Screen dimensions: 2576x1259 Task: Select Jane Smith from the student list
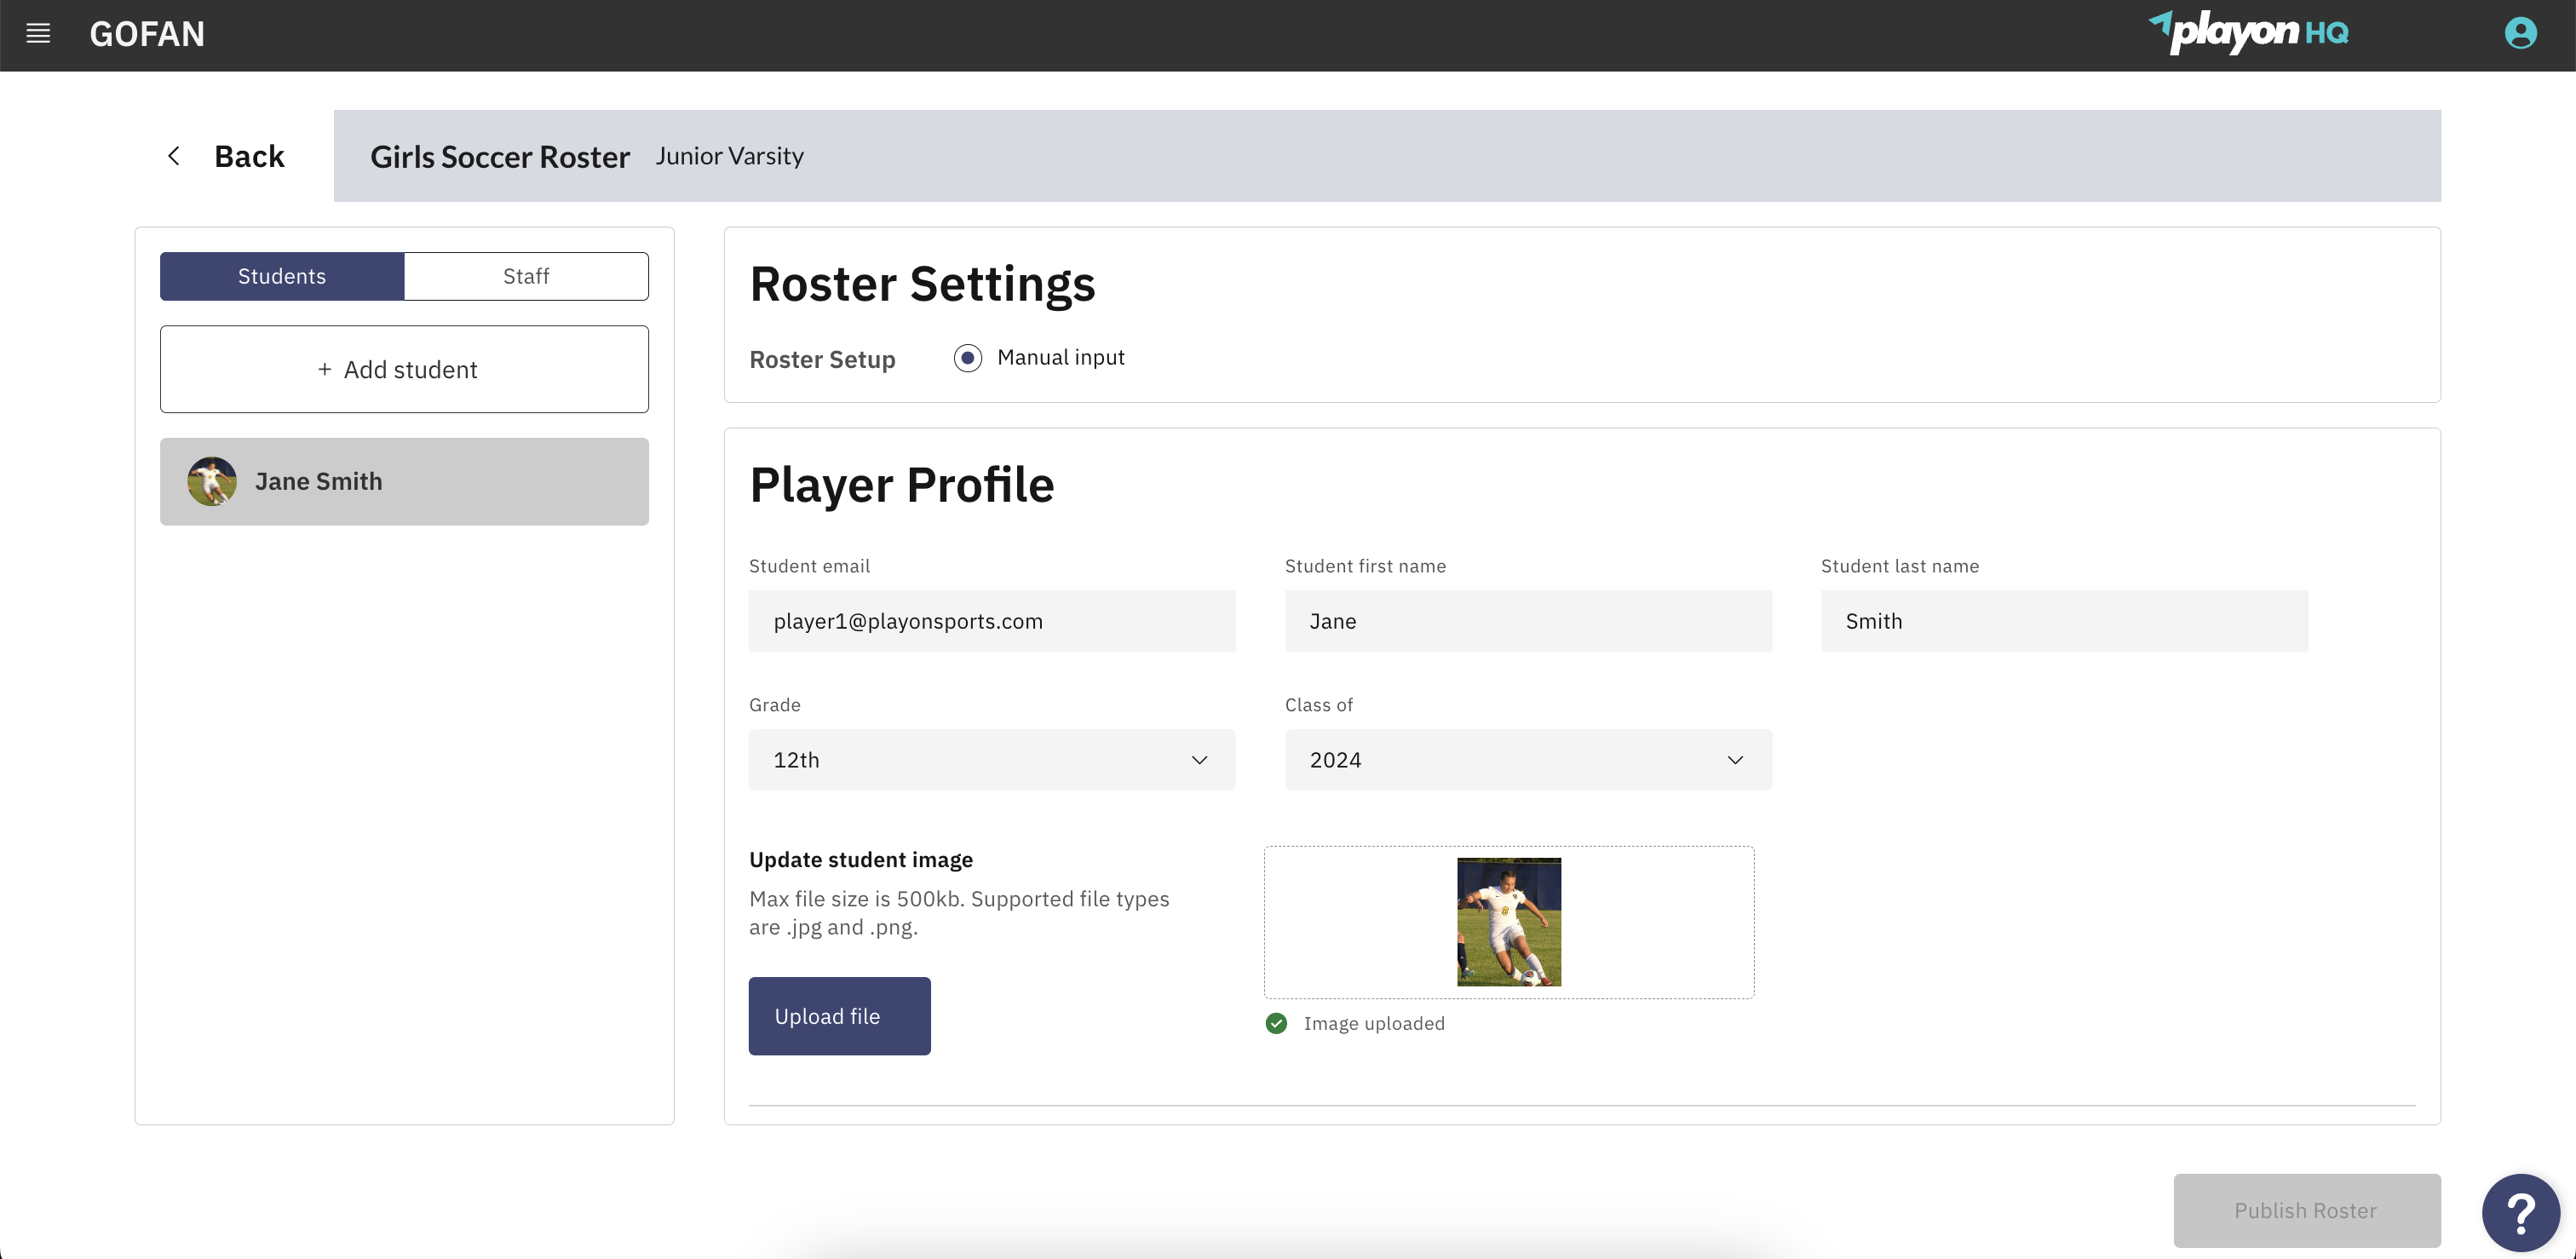(404, 481)
